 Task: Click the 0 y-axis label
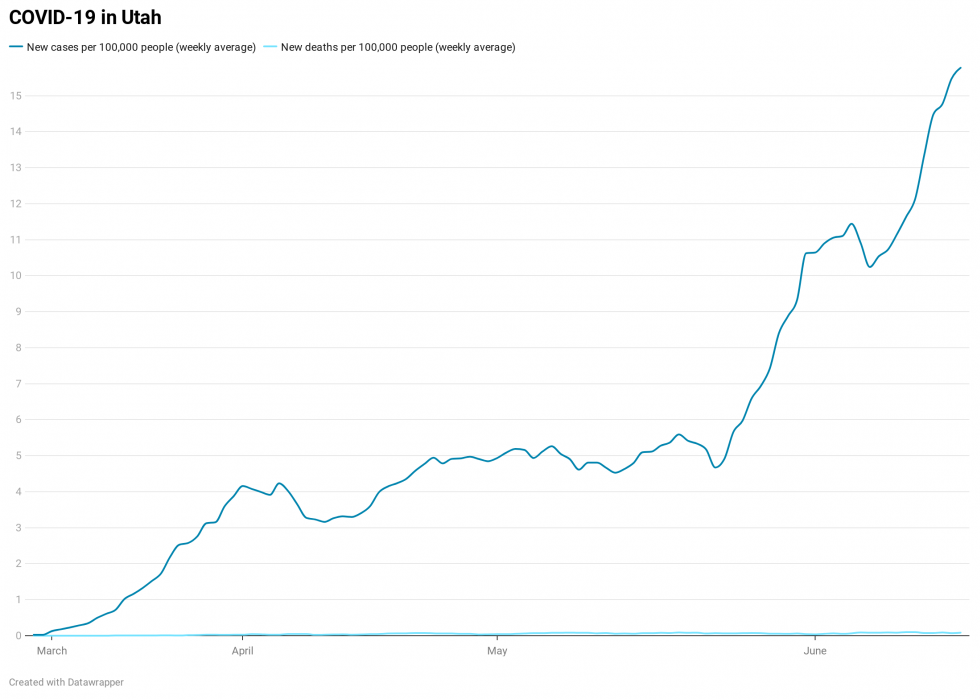18,636
